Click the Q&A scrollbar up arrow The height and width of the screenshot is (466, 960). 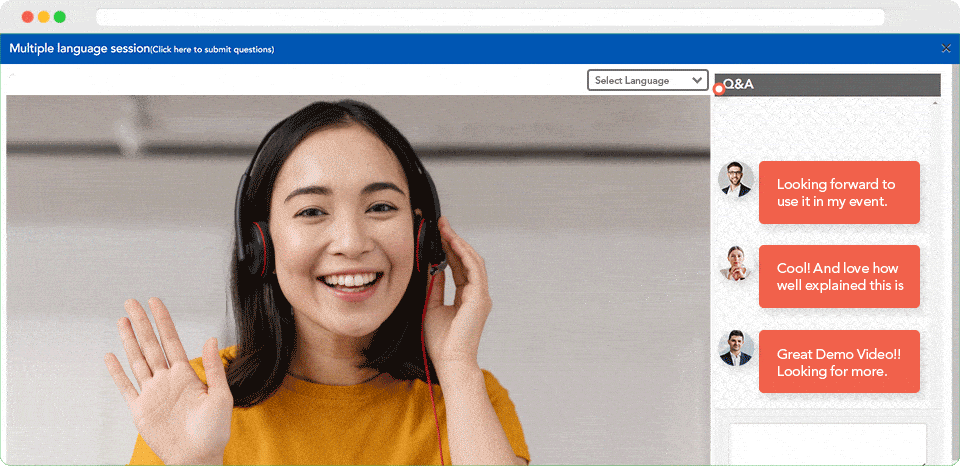(934, 103)
